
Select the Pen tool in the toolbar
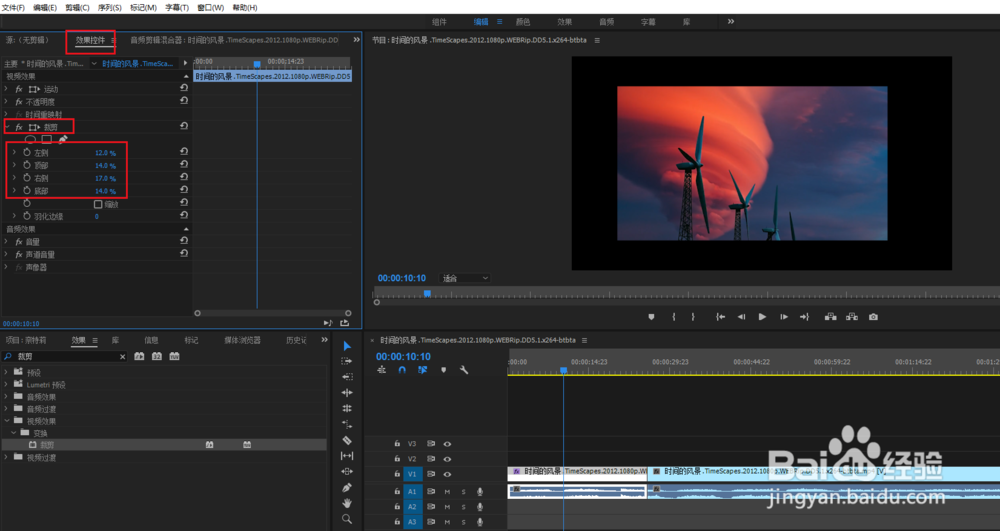click(347, 487)
